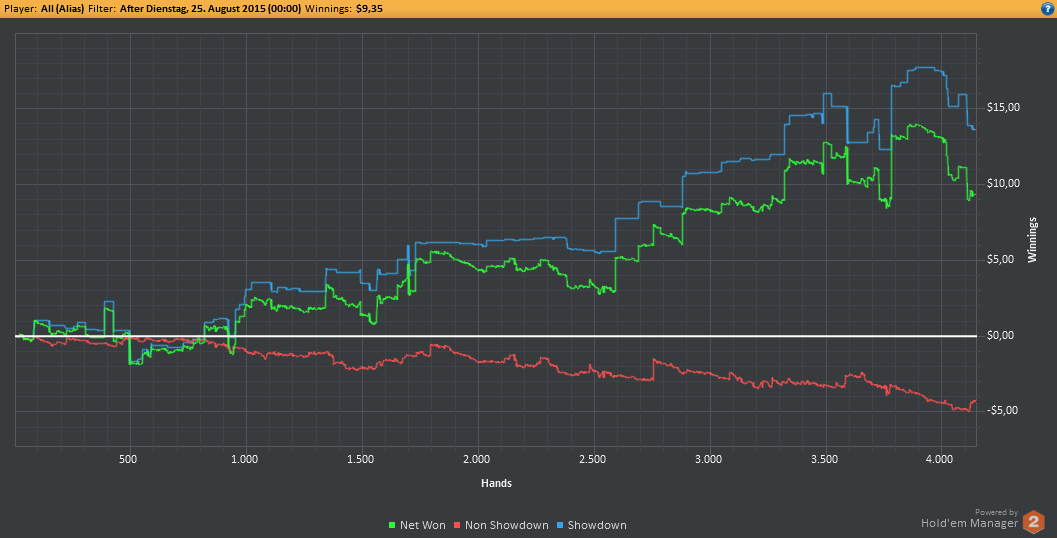This screenshot has width=1057, height=538.
Task: Click the $15,00 y-axis label
Action: [x=1003, y=107]
